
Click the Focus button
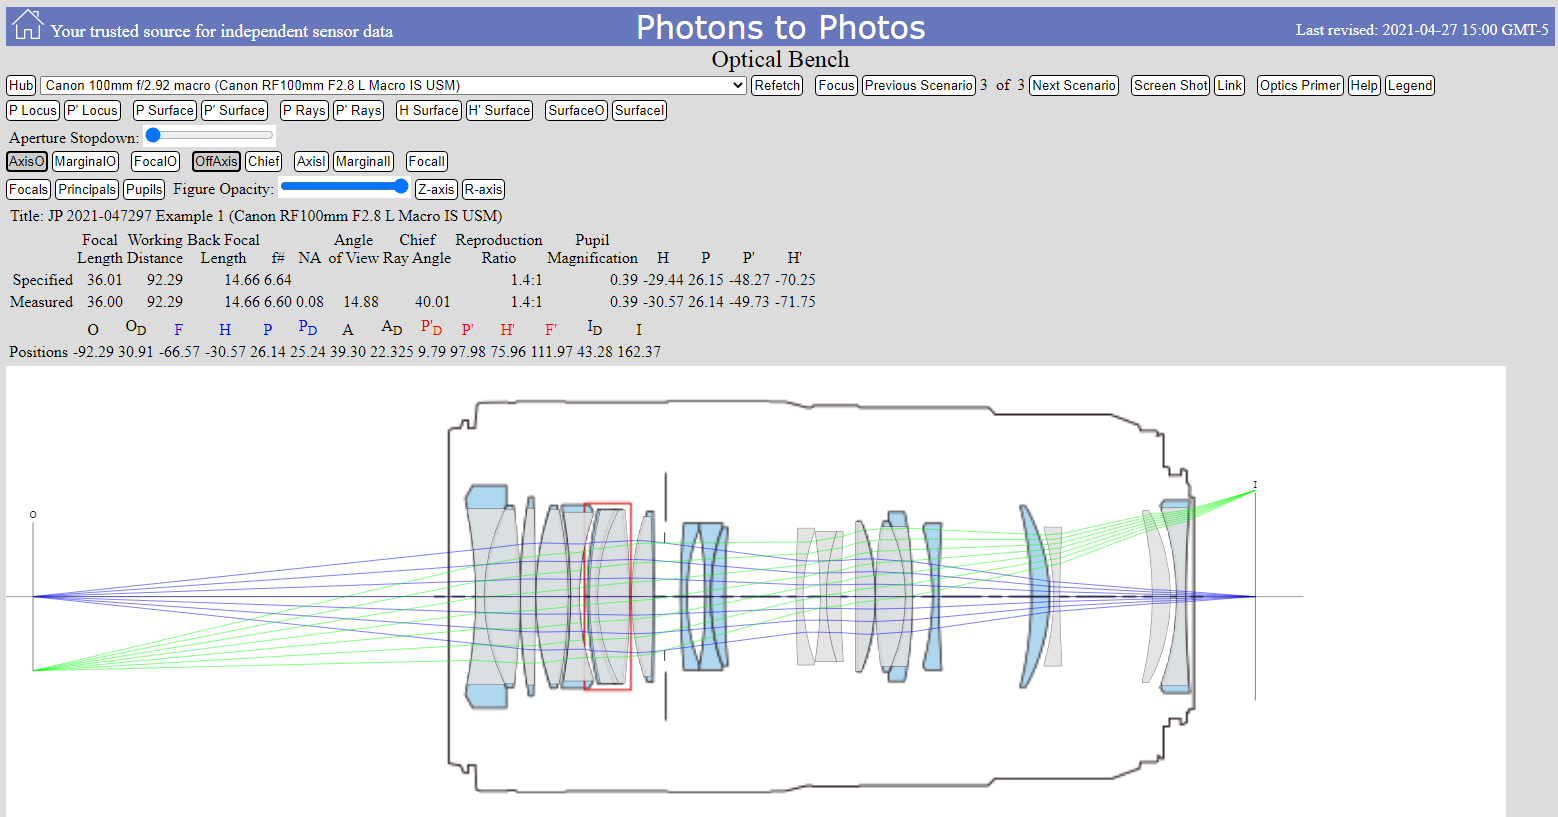tap(836, 86)
